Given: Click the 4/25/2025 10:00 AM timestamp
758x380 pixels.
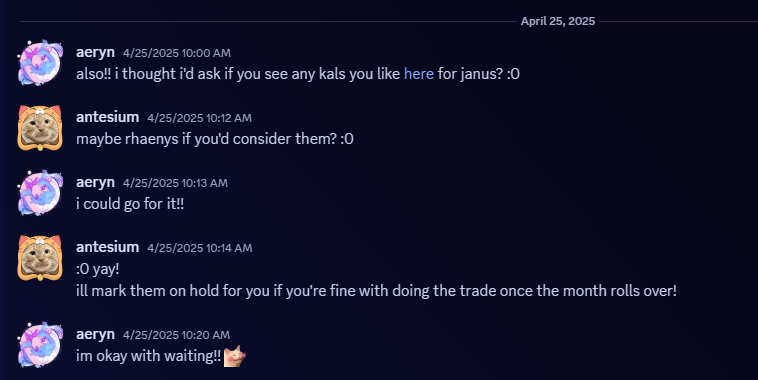Looking at the screenshot, I should pyautogui.click(x=176, y=53).
